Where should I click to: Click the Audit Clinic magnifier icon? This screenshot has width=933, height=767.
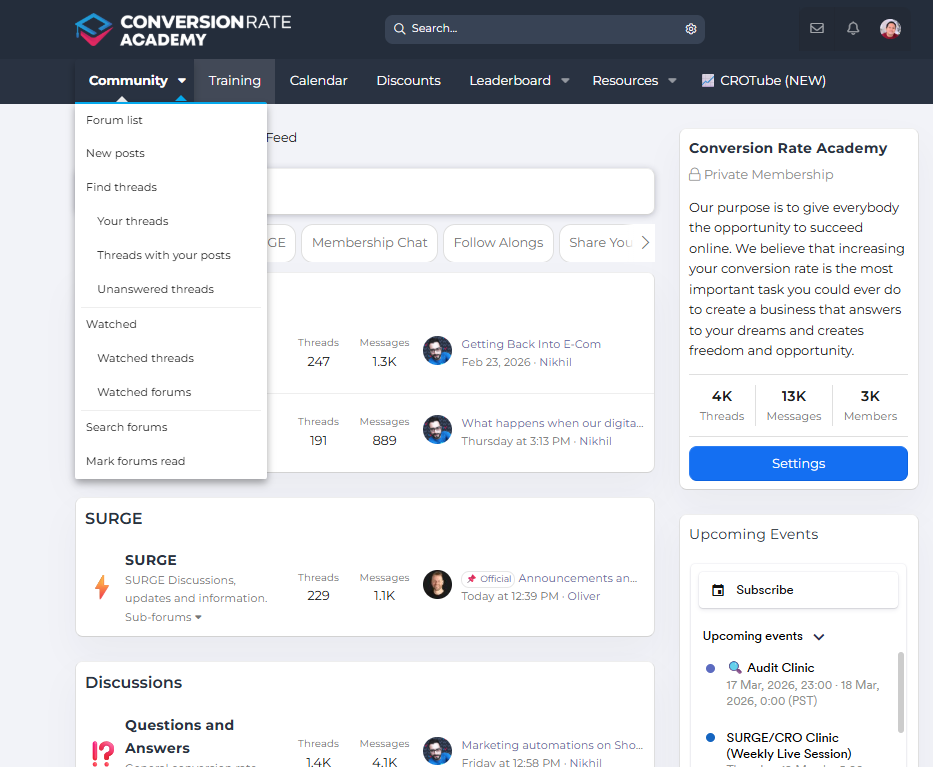pyautogui.click(x=735, y=667)
